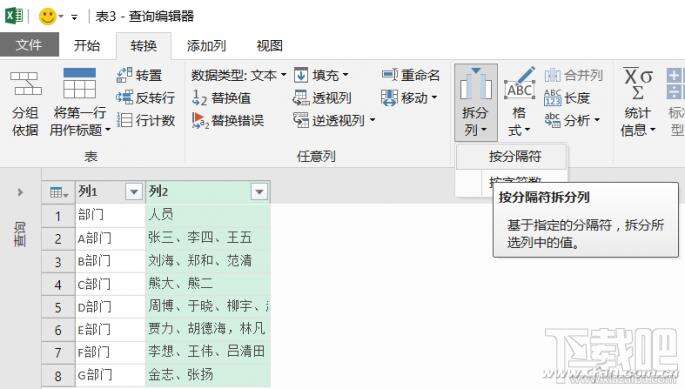
Task: Open the quick access toolbar customize arrow
Action: click(74, 17)
